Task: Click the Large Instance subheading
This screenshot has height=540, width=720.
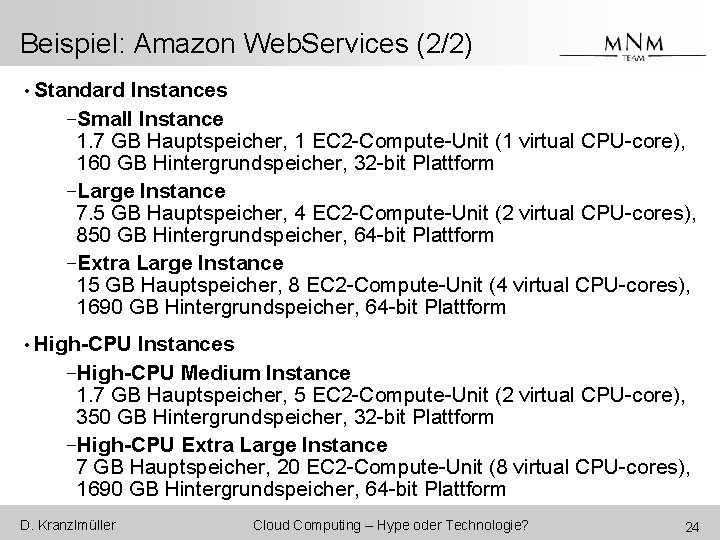Action: (x=152, y=190)
